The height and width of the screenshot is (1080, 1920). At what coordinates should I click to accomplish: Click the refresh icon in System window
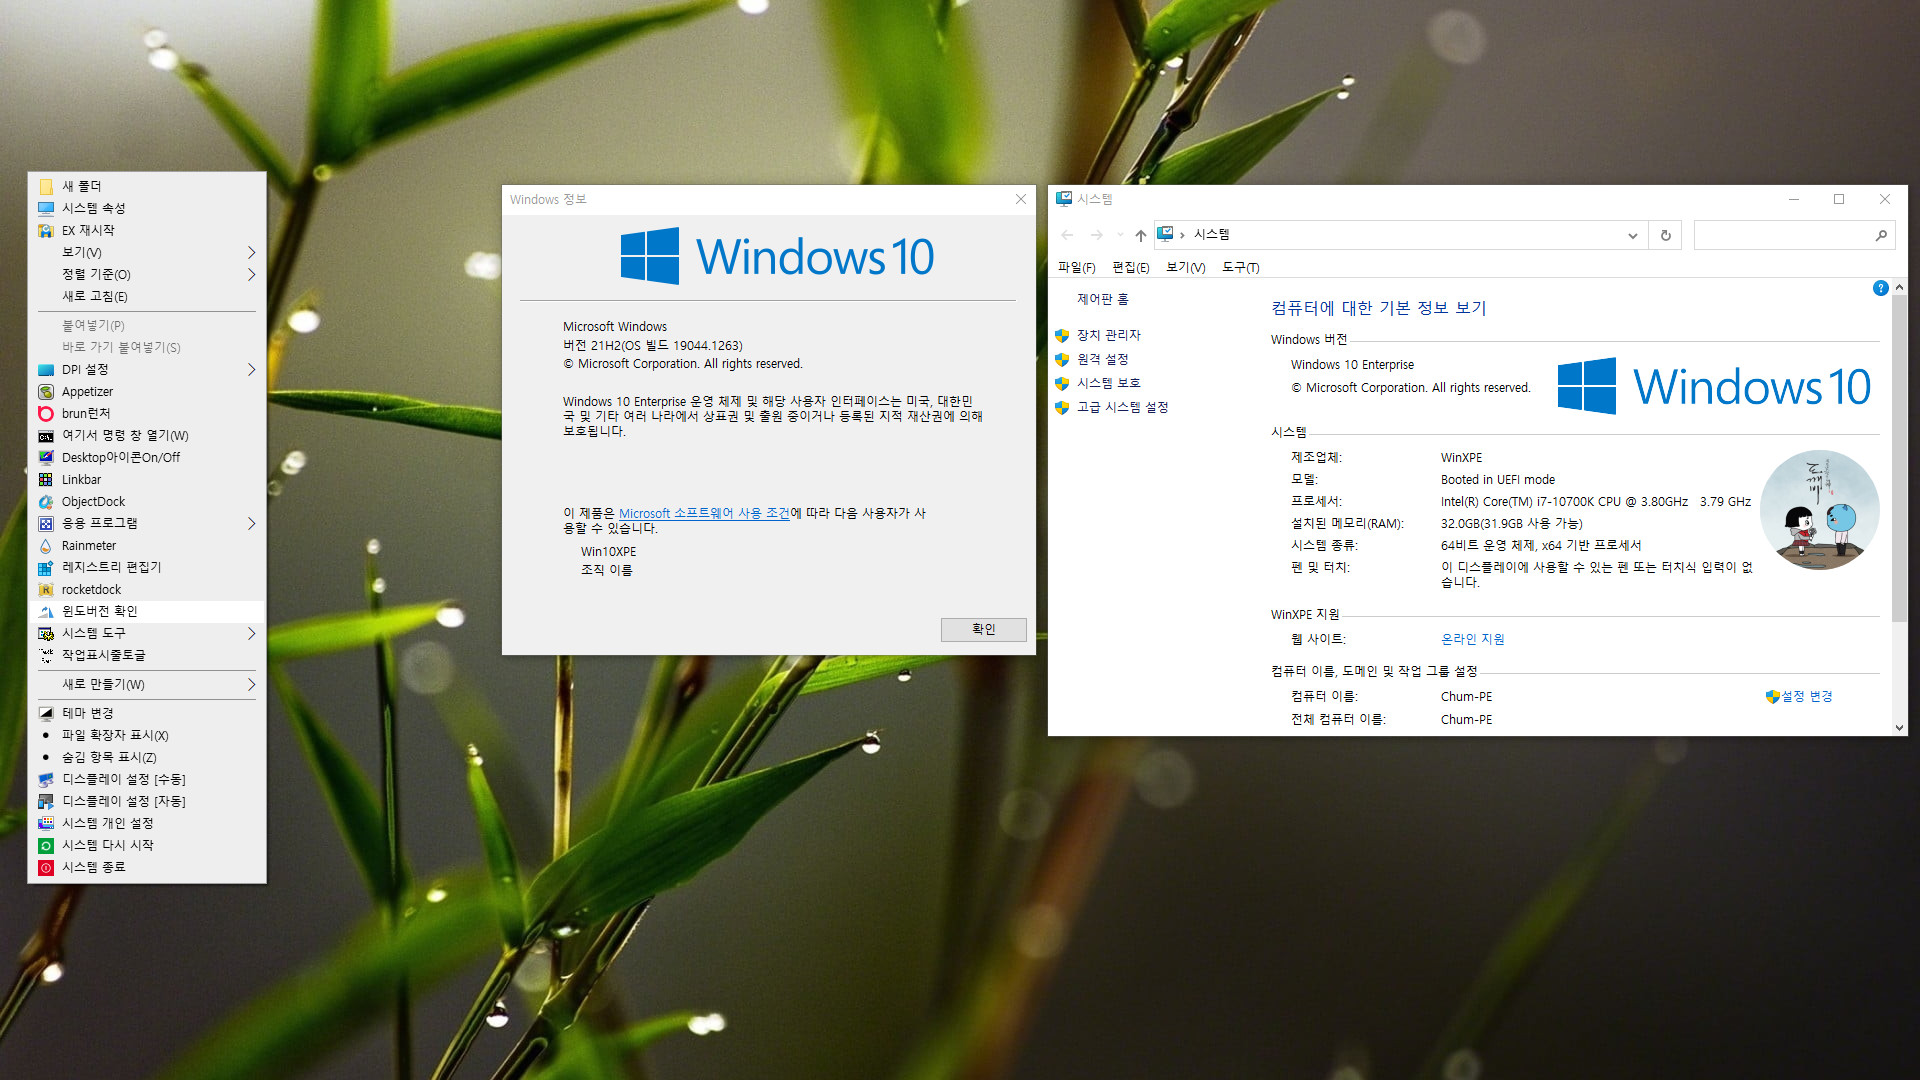[x=1665, y=235]
